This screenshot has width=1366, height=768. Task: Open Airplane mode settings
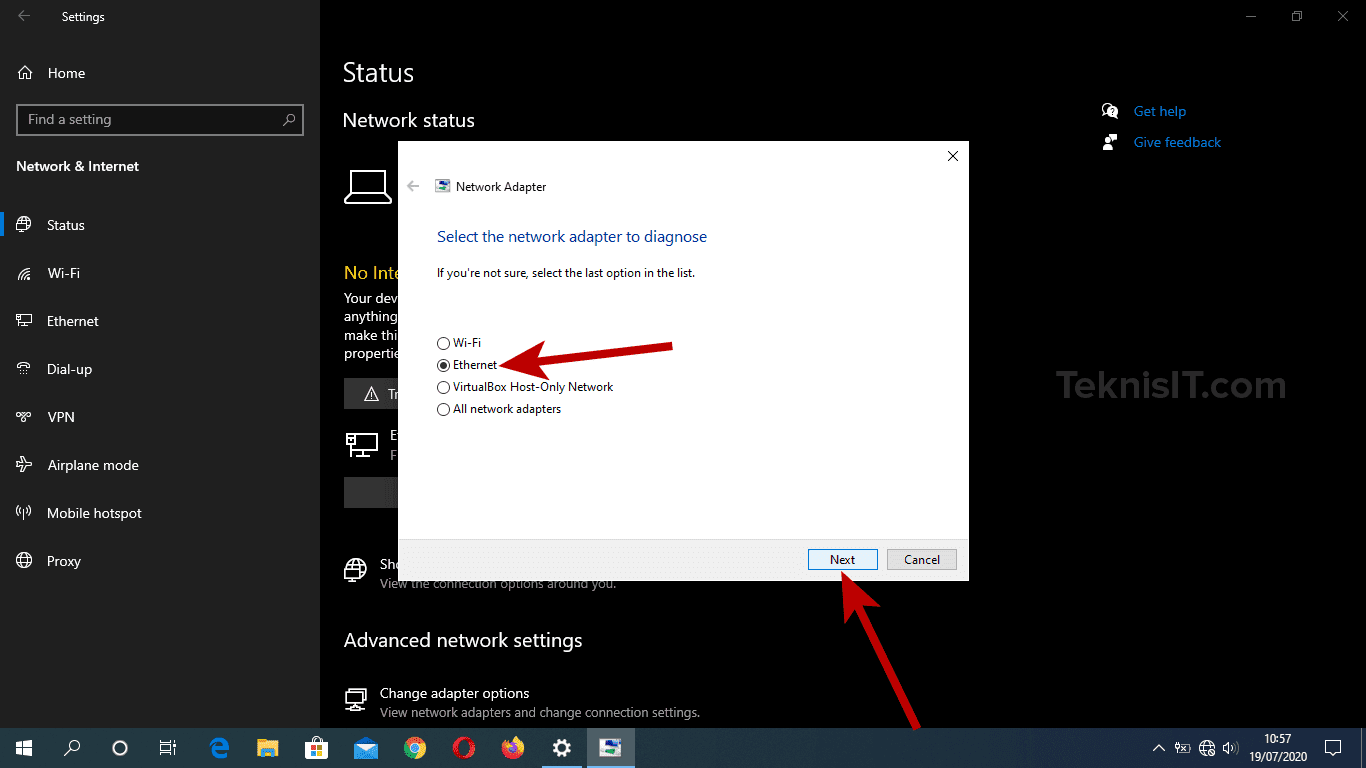click(x=93, y=465)
